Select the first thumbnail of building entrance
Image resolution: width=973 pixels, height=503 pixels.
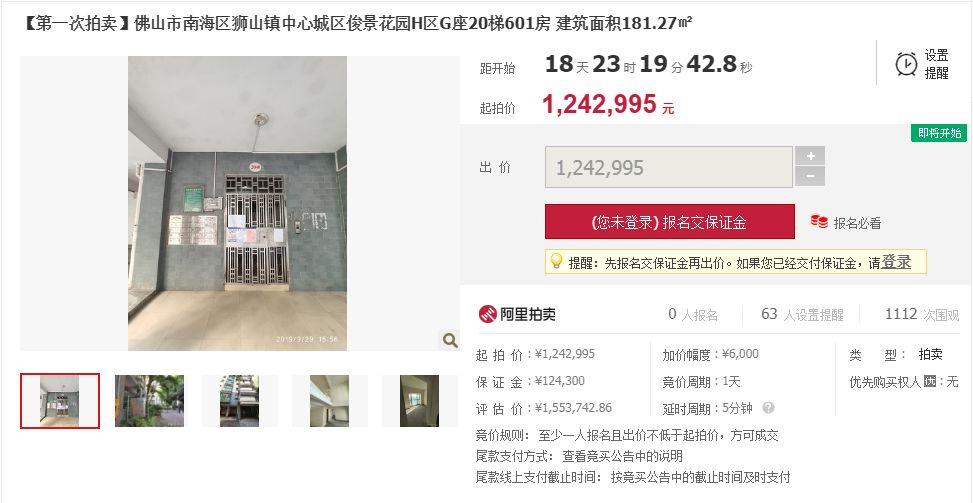coord(60,401)
